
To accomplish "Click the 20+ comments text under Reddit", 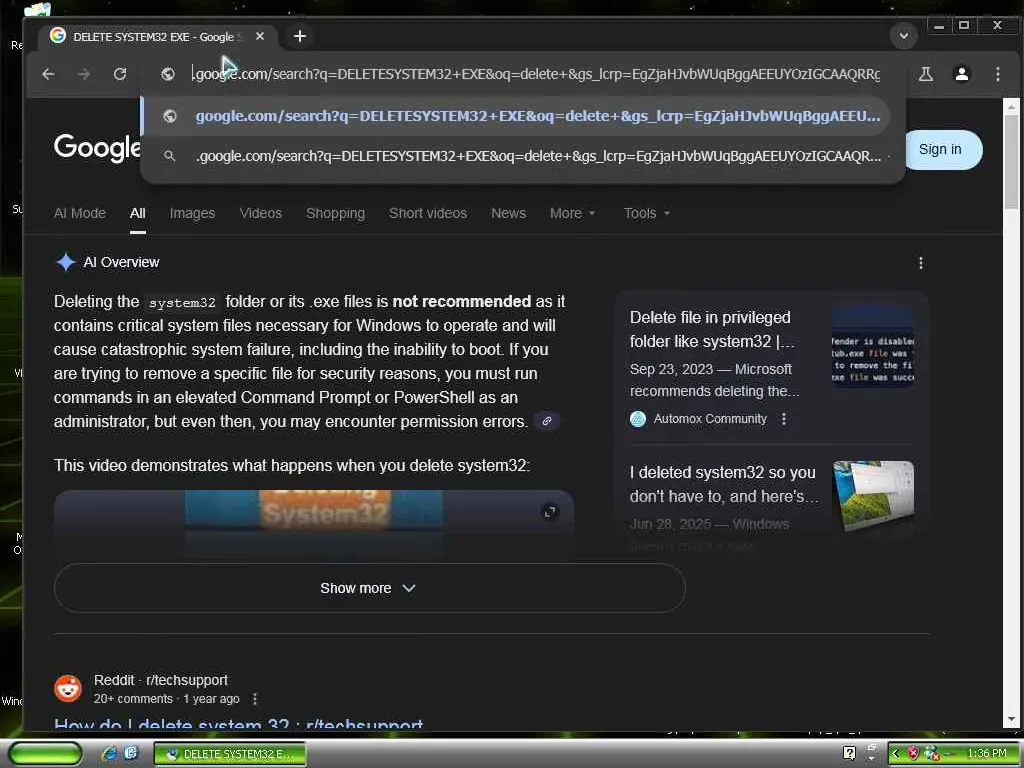I will (x=133, y=699).
